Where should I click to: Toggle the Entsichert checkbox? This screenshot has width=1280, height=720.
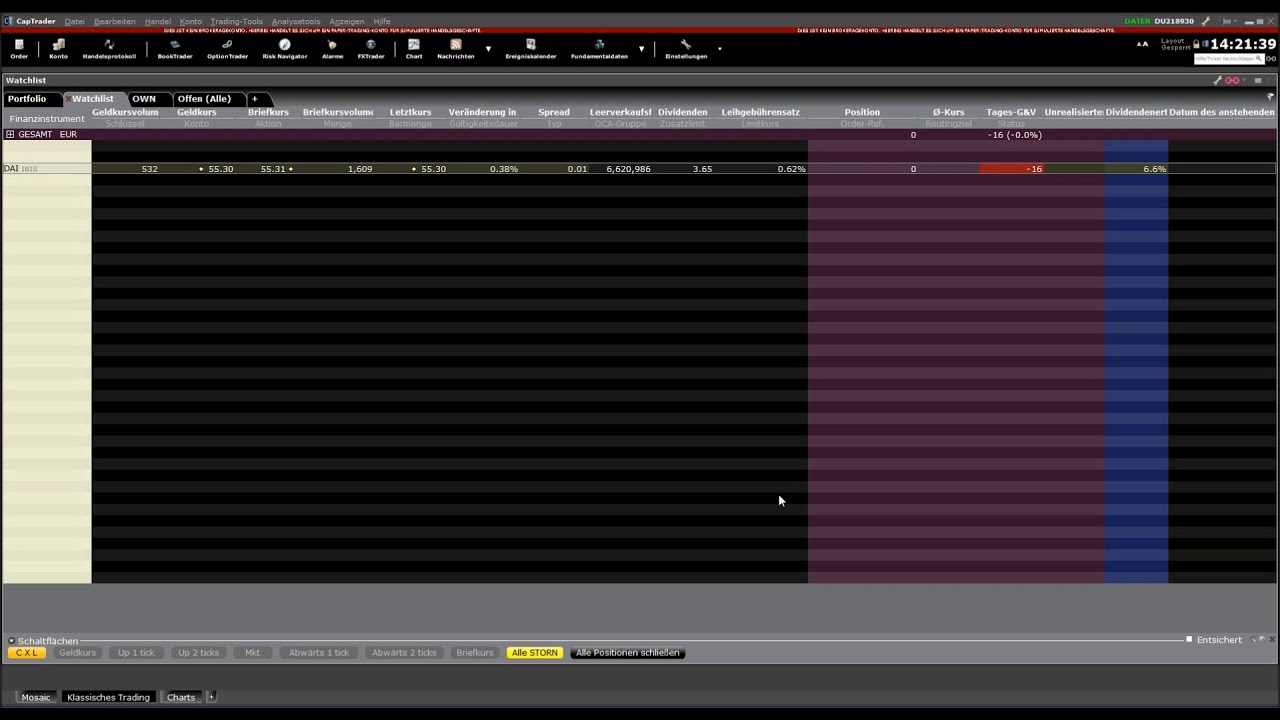pos(1189,640)
